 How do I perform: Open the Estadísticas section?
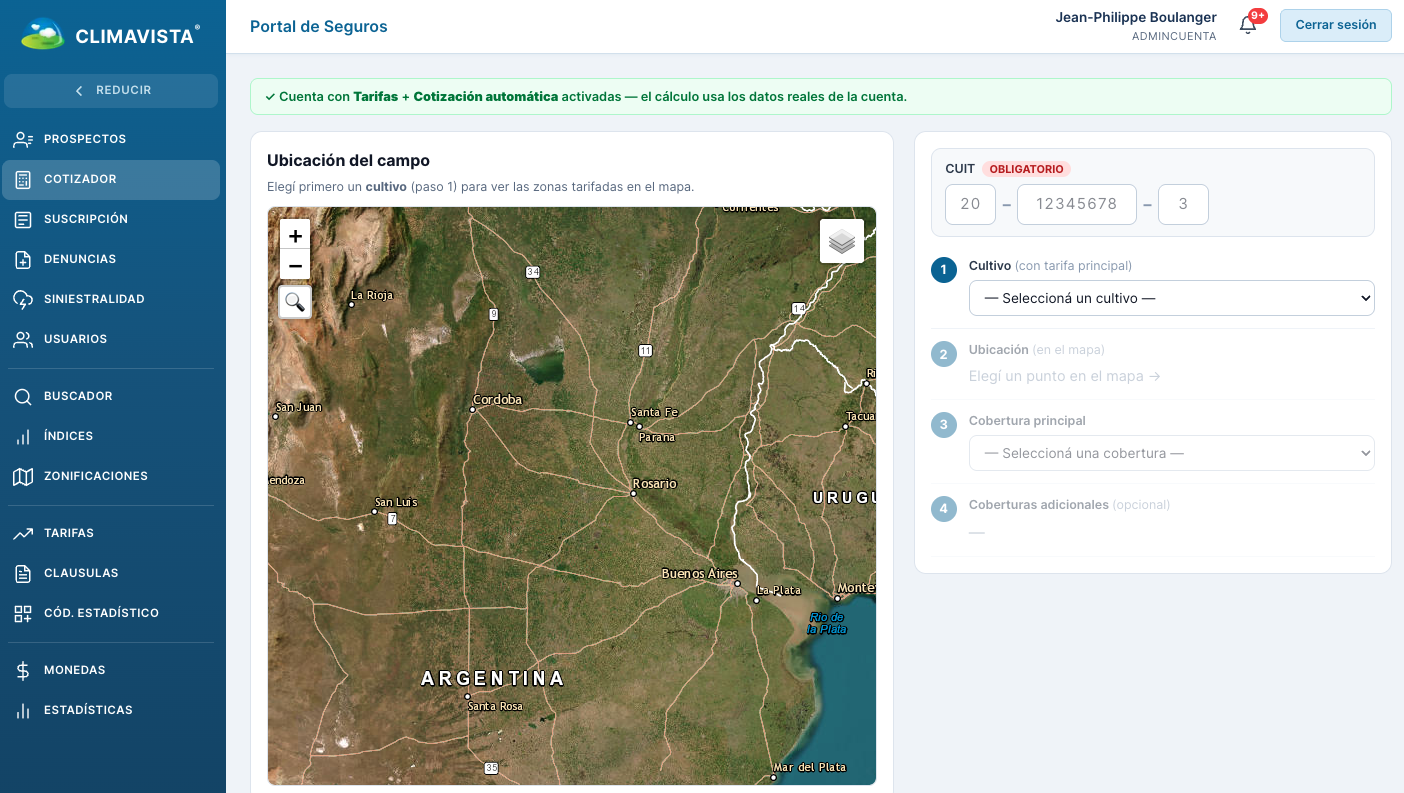click(111, 710)
